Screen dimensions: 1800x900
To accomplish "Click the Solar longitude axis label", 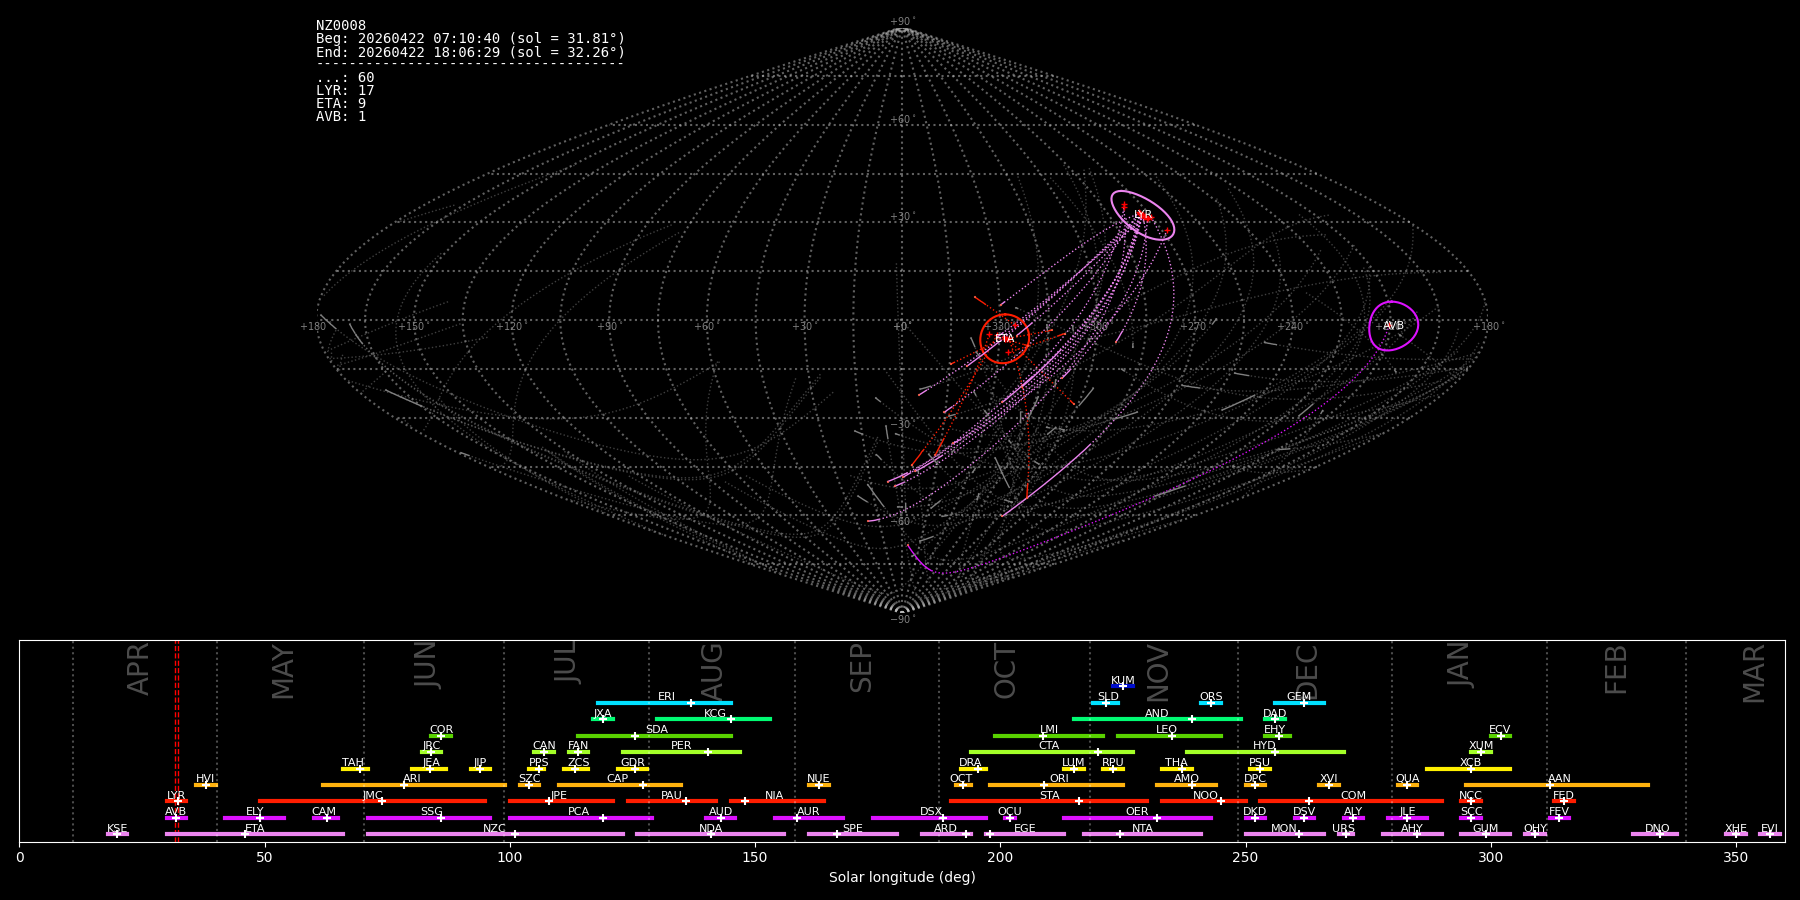I will tap(901, 878).
